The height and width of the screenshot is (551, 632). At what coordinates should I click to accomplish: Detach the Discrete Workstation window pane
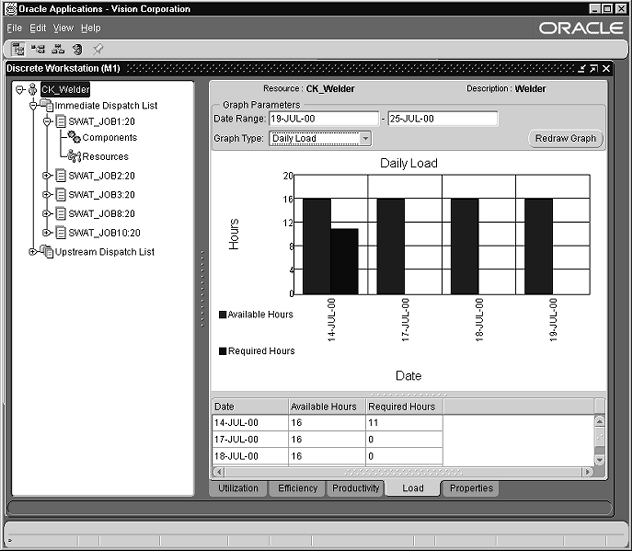tap(582, 69)
